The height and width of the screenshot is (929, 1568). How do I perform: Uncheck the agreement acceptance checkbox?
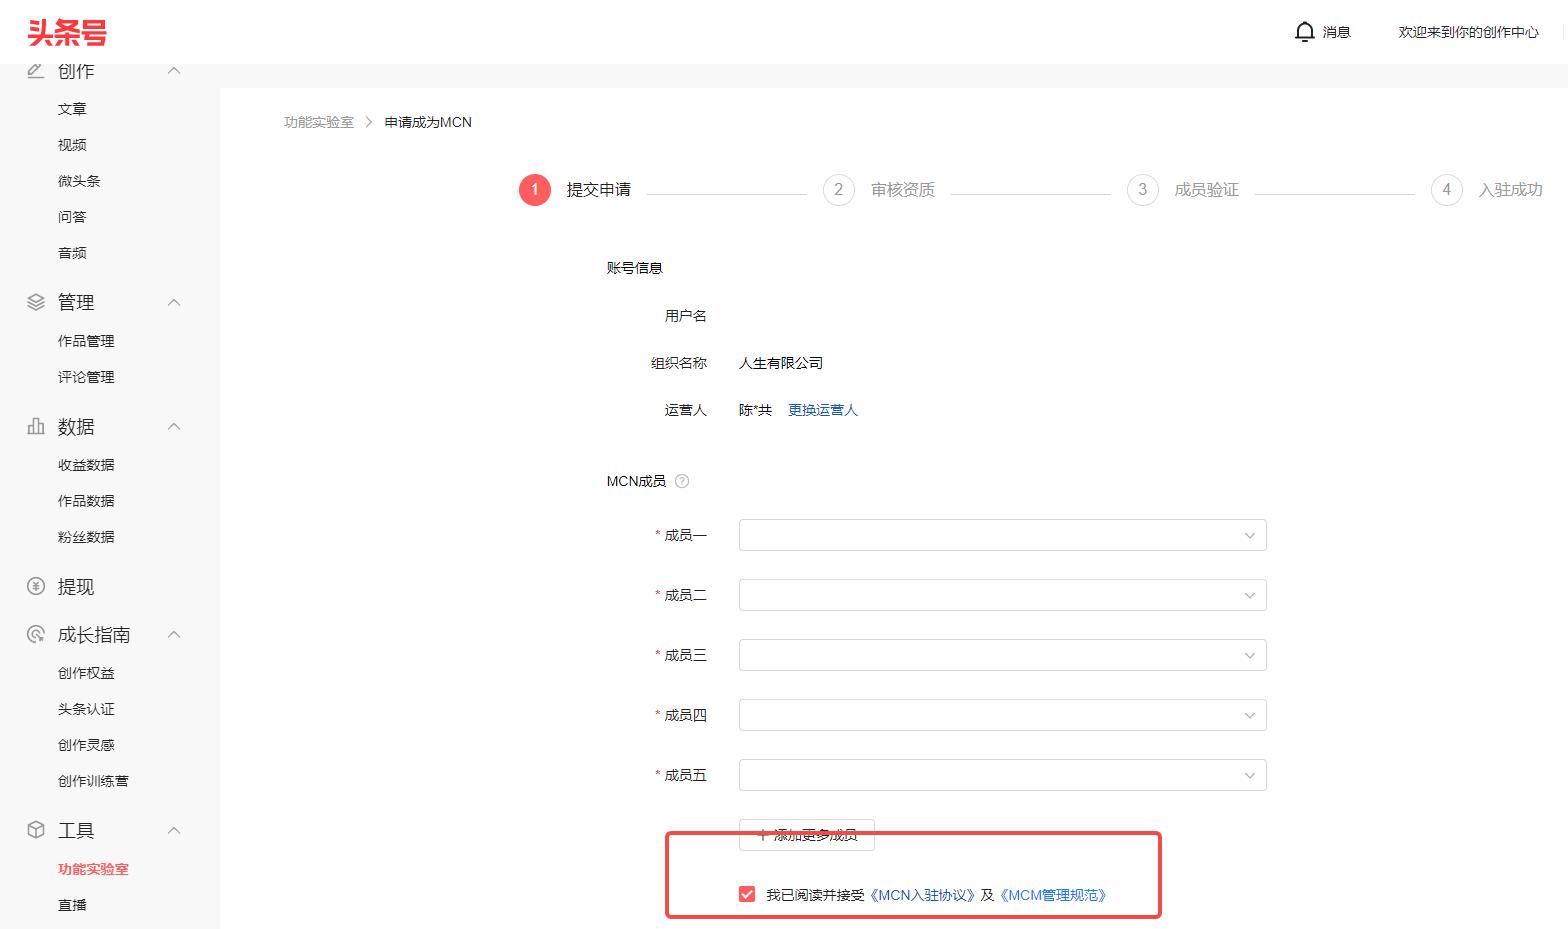click(747, 894)
